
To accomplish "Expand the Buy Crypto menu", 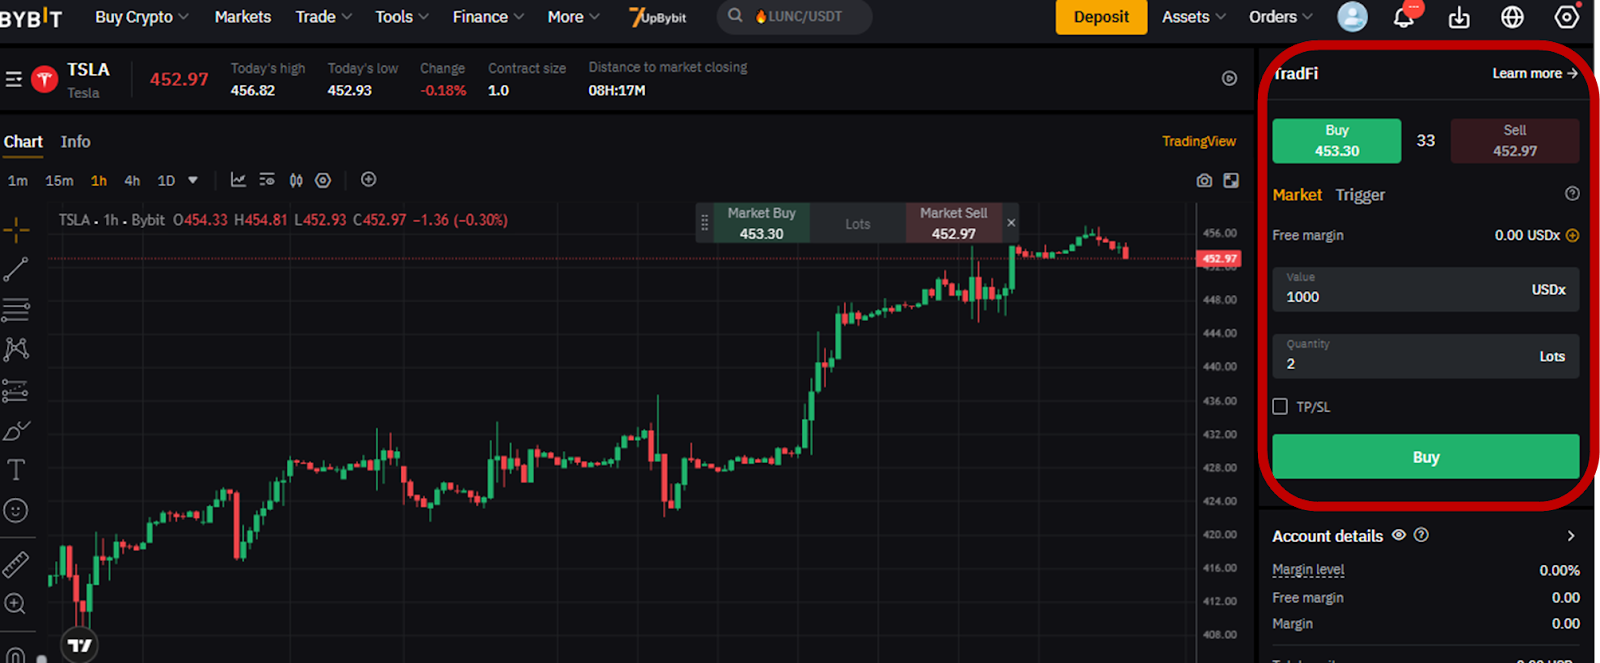I will [x=142, y=17].
